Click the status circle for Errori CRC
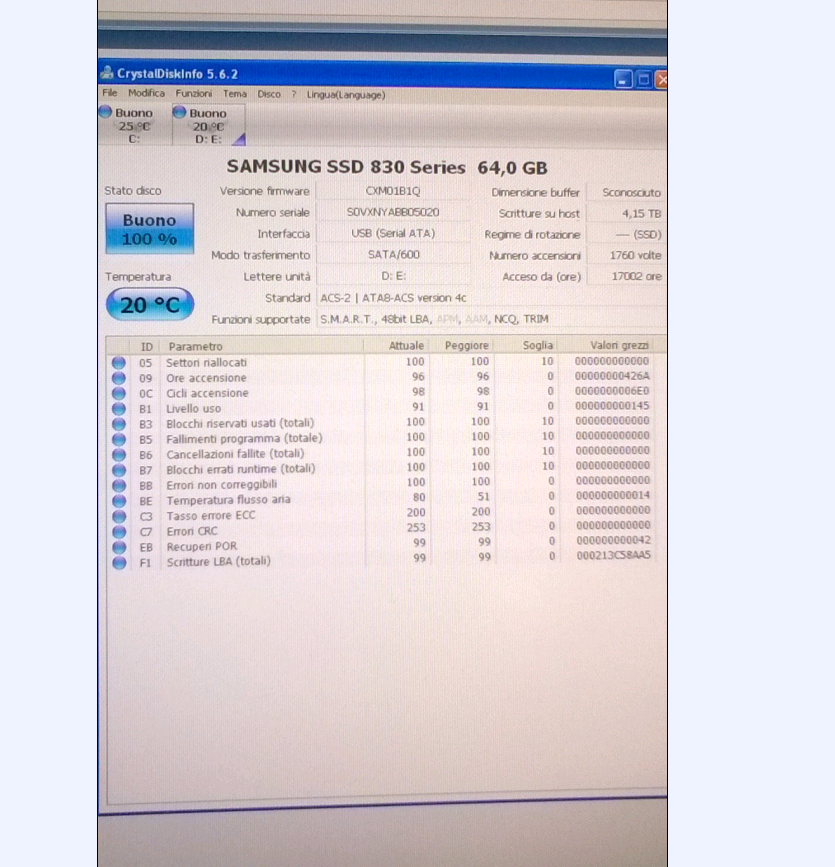This screenshot has width=835, height=867. (118, 532)
